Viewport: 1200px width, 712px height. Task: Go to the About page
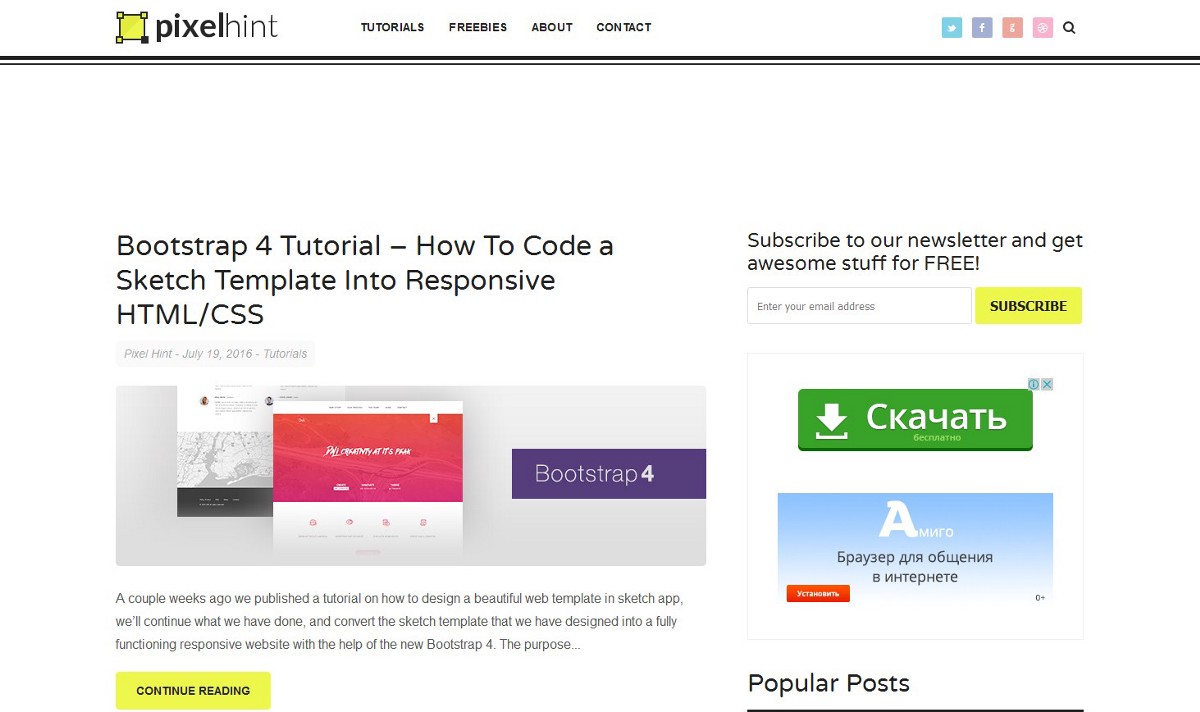[552, 27]
